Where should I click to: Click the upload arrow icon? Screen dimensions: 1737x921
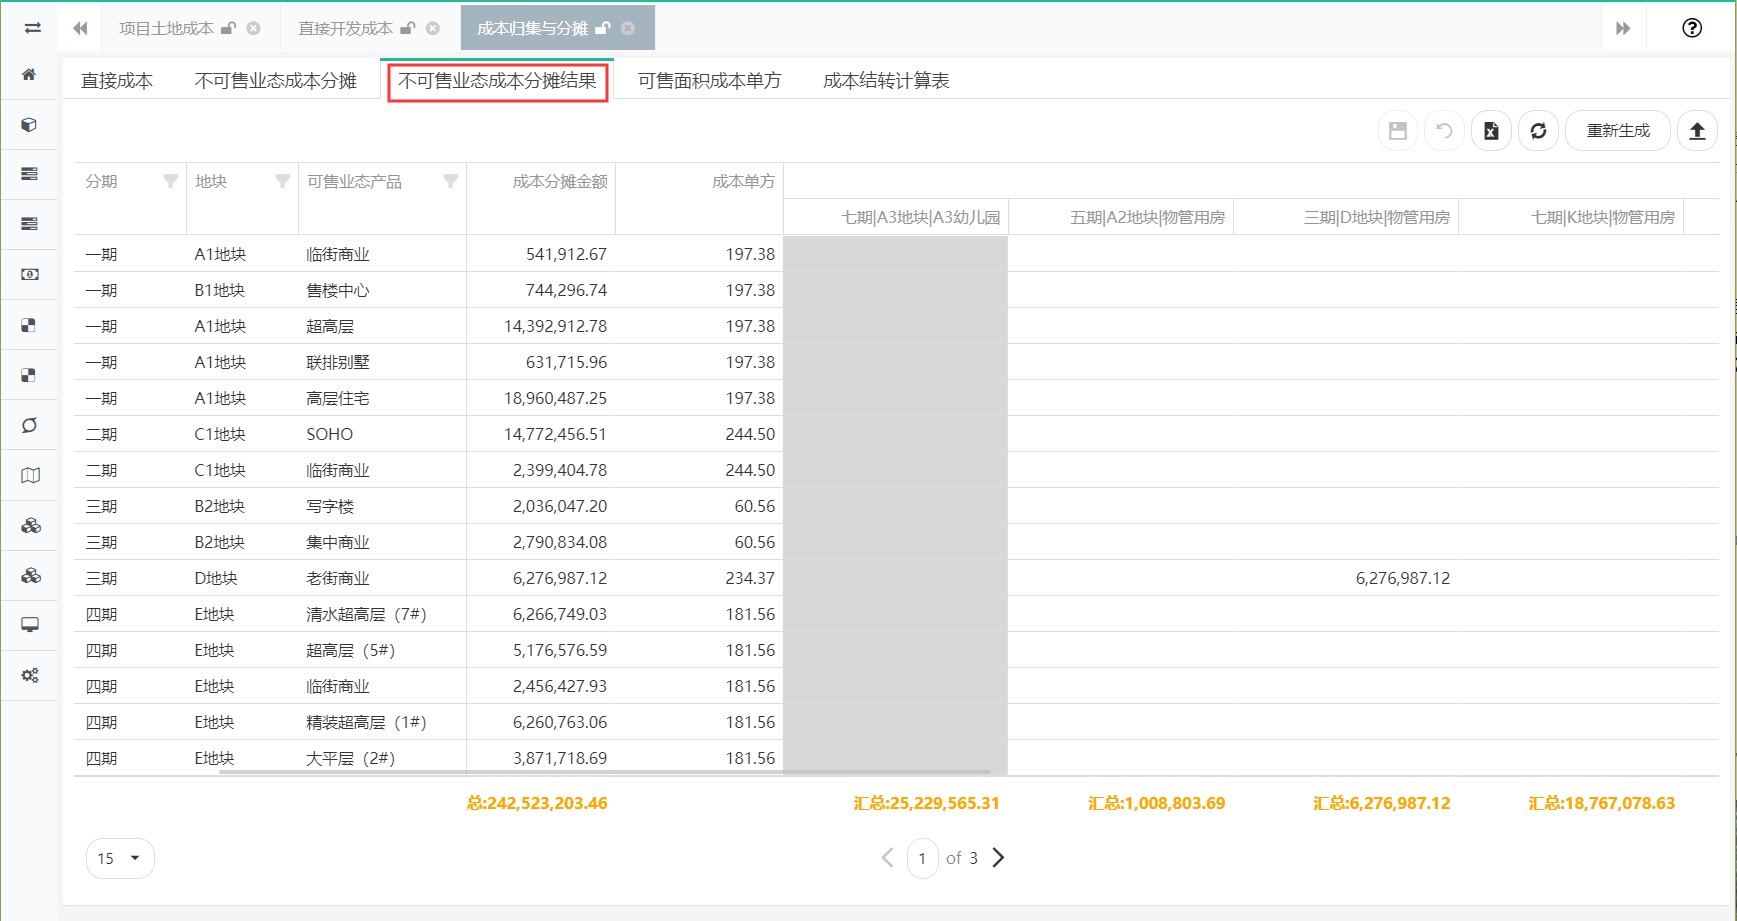point(1697,131)
